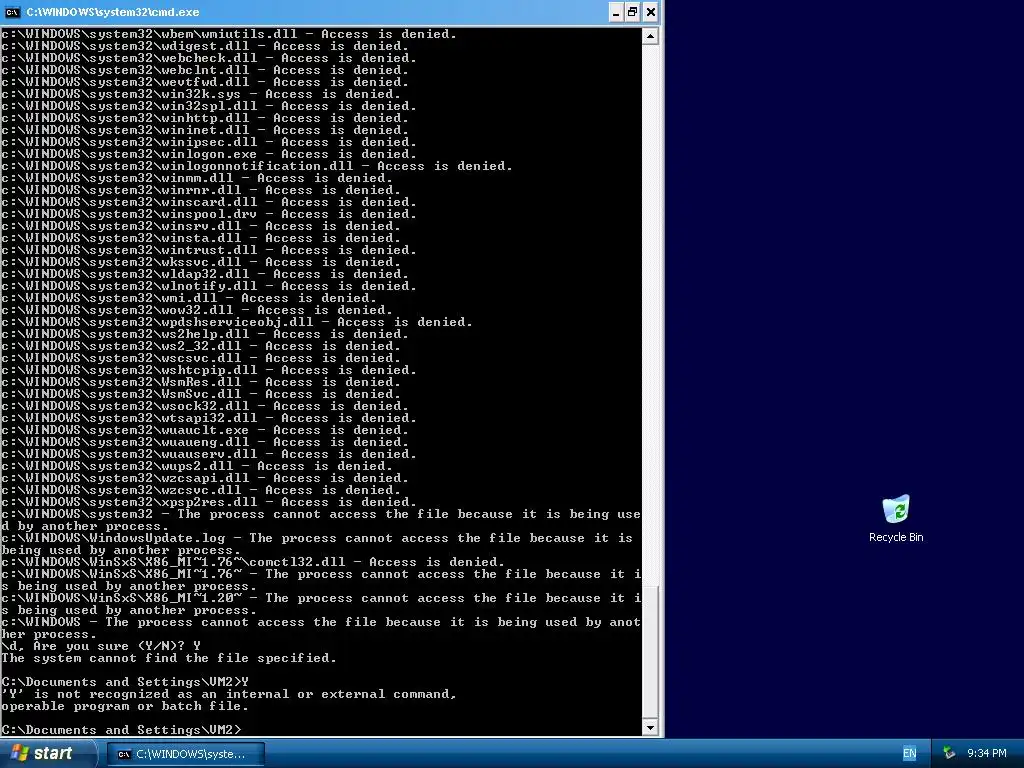Click the wsock32.dll access denied line

point(205,406)
